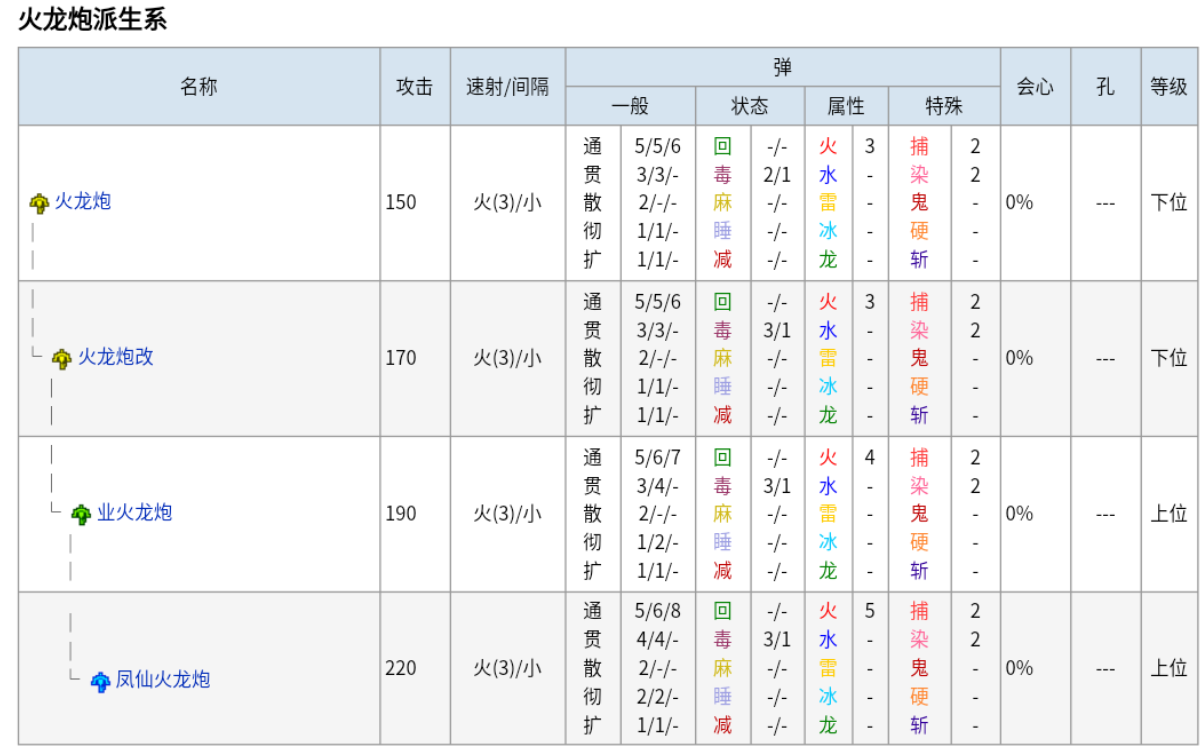
Task: Click the --- slots cell for 业火龙炮
Action: pyautogui.click(x=1105, y=514)
